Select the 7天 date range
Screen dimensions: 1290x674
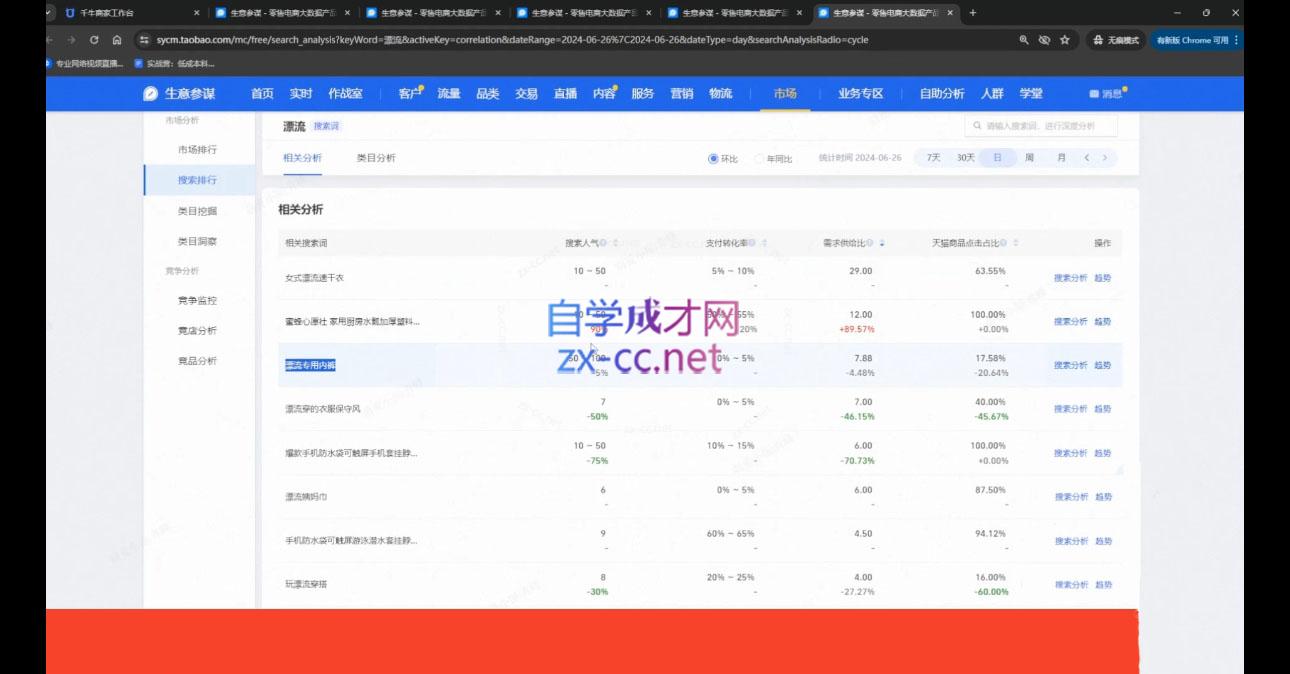933,158
